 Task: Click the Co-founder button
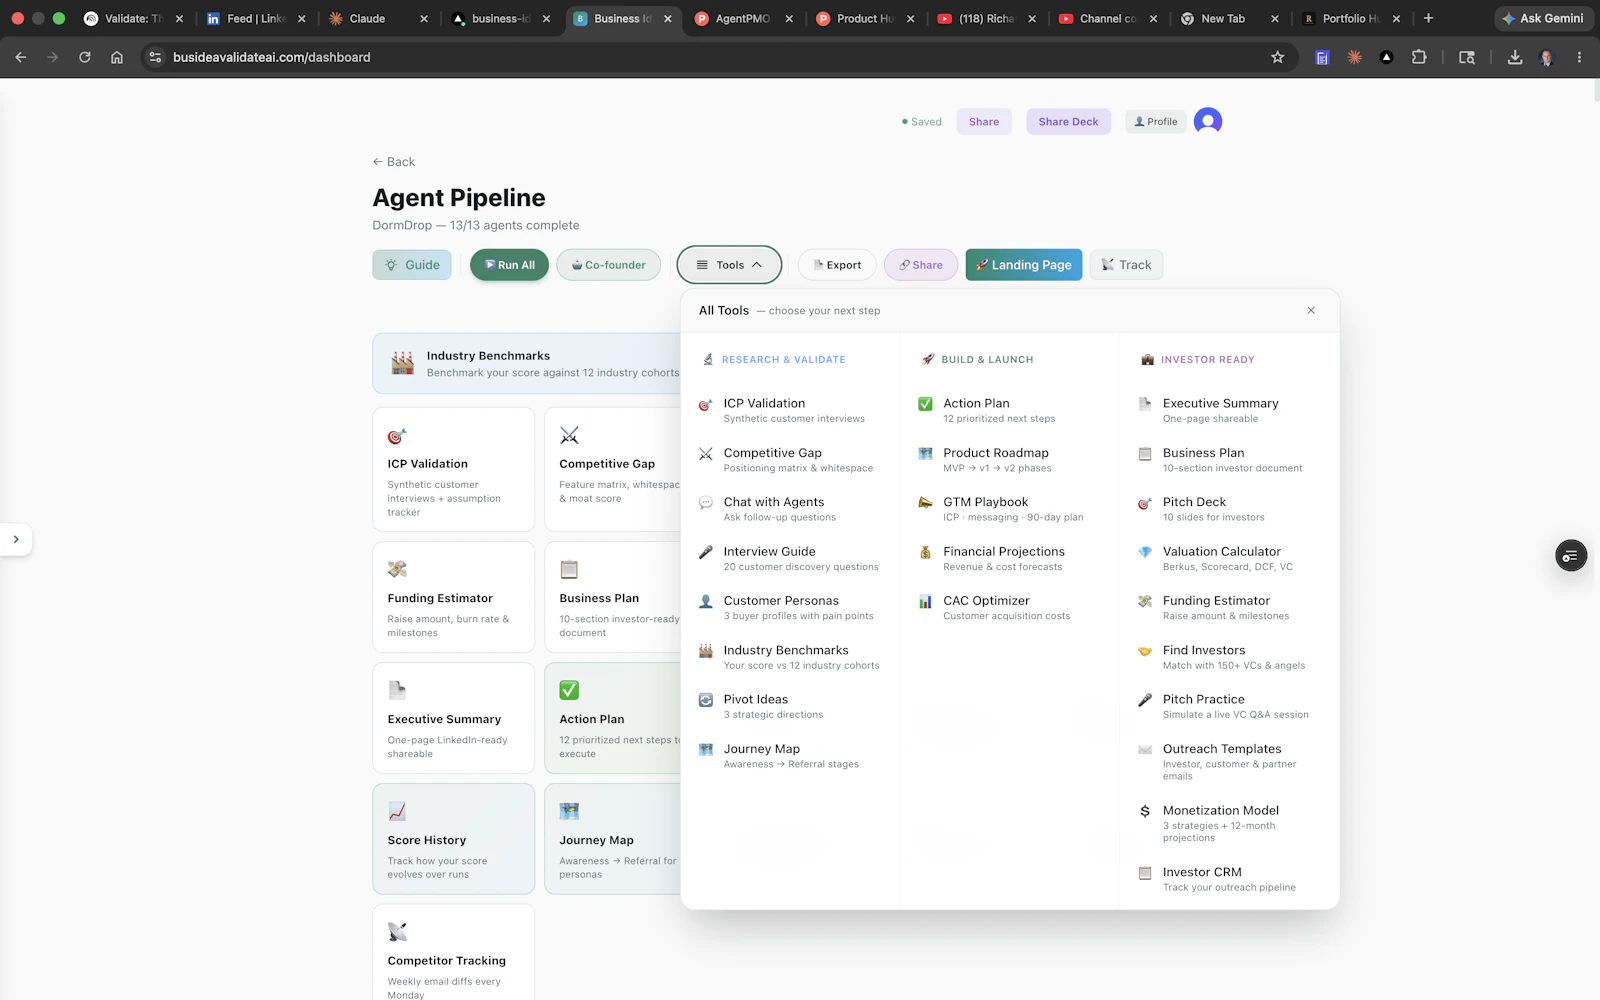[x=608, y=265]
